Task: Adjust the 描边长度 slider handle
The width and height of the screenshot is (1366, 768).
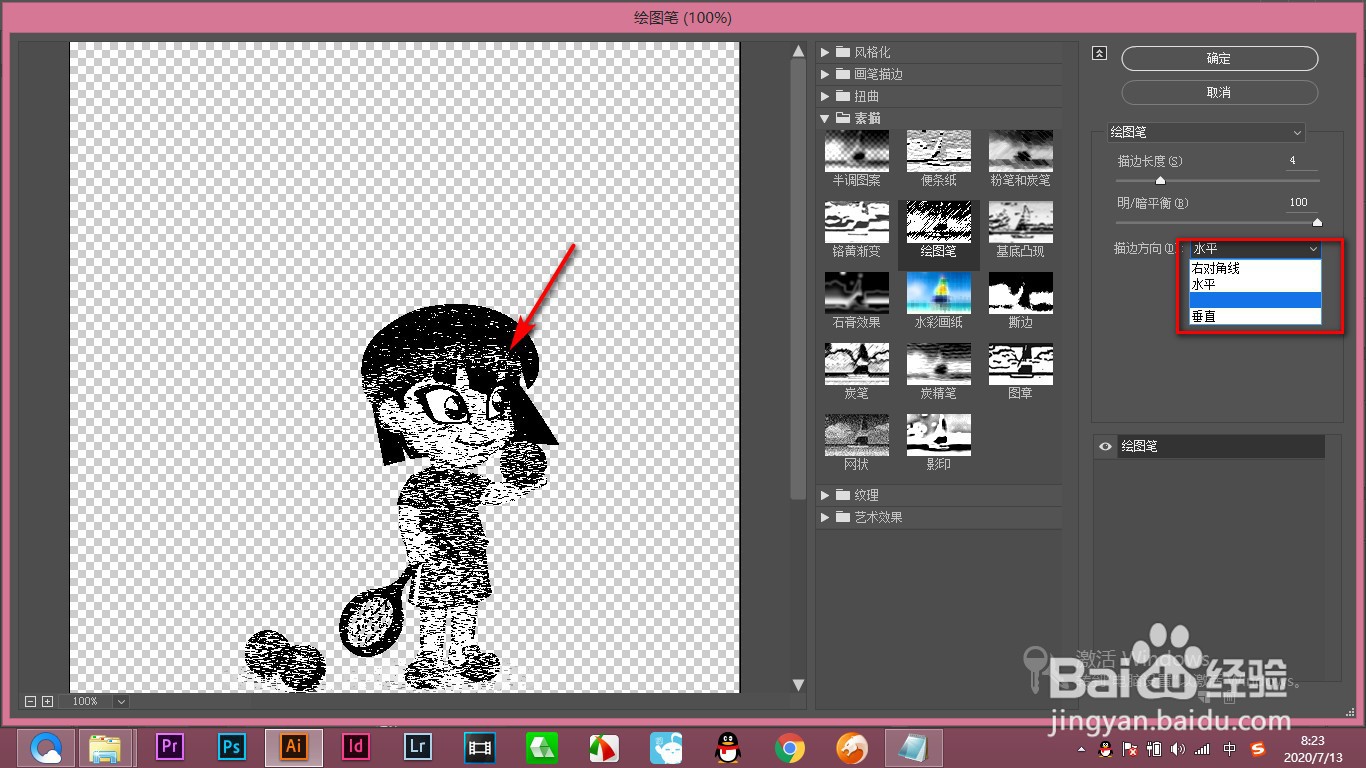Action: point(1160,181)
